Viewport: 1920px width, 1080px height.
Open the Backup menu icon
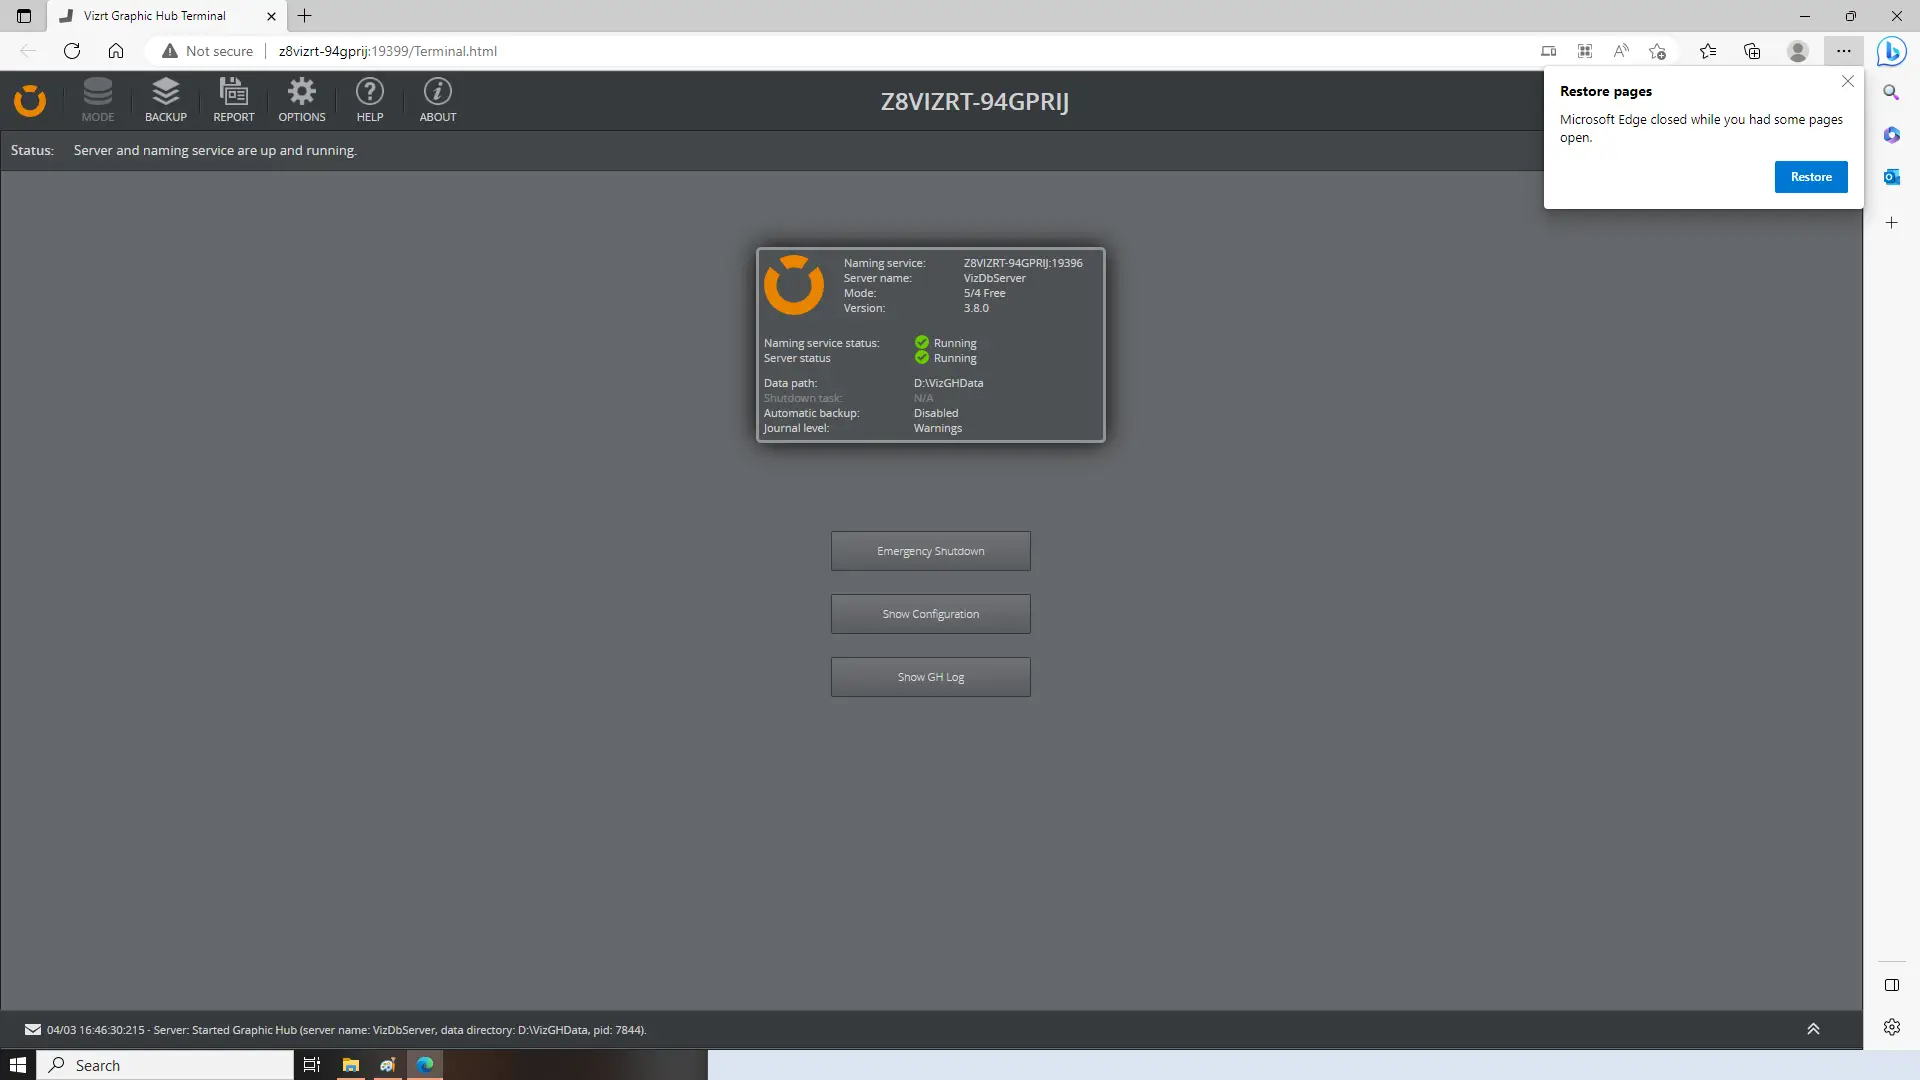166,100
